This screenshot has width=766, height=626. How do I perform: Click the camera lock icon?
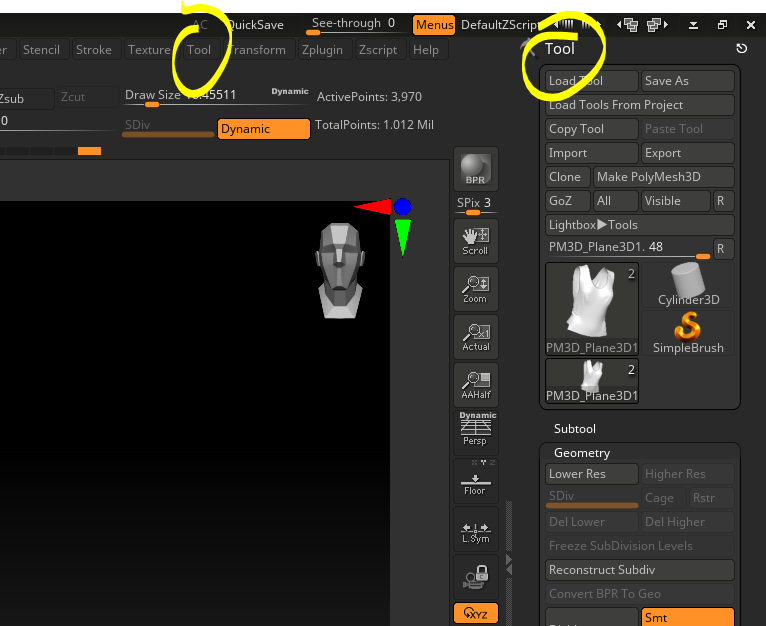click(475, 577)
